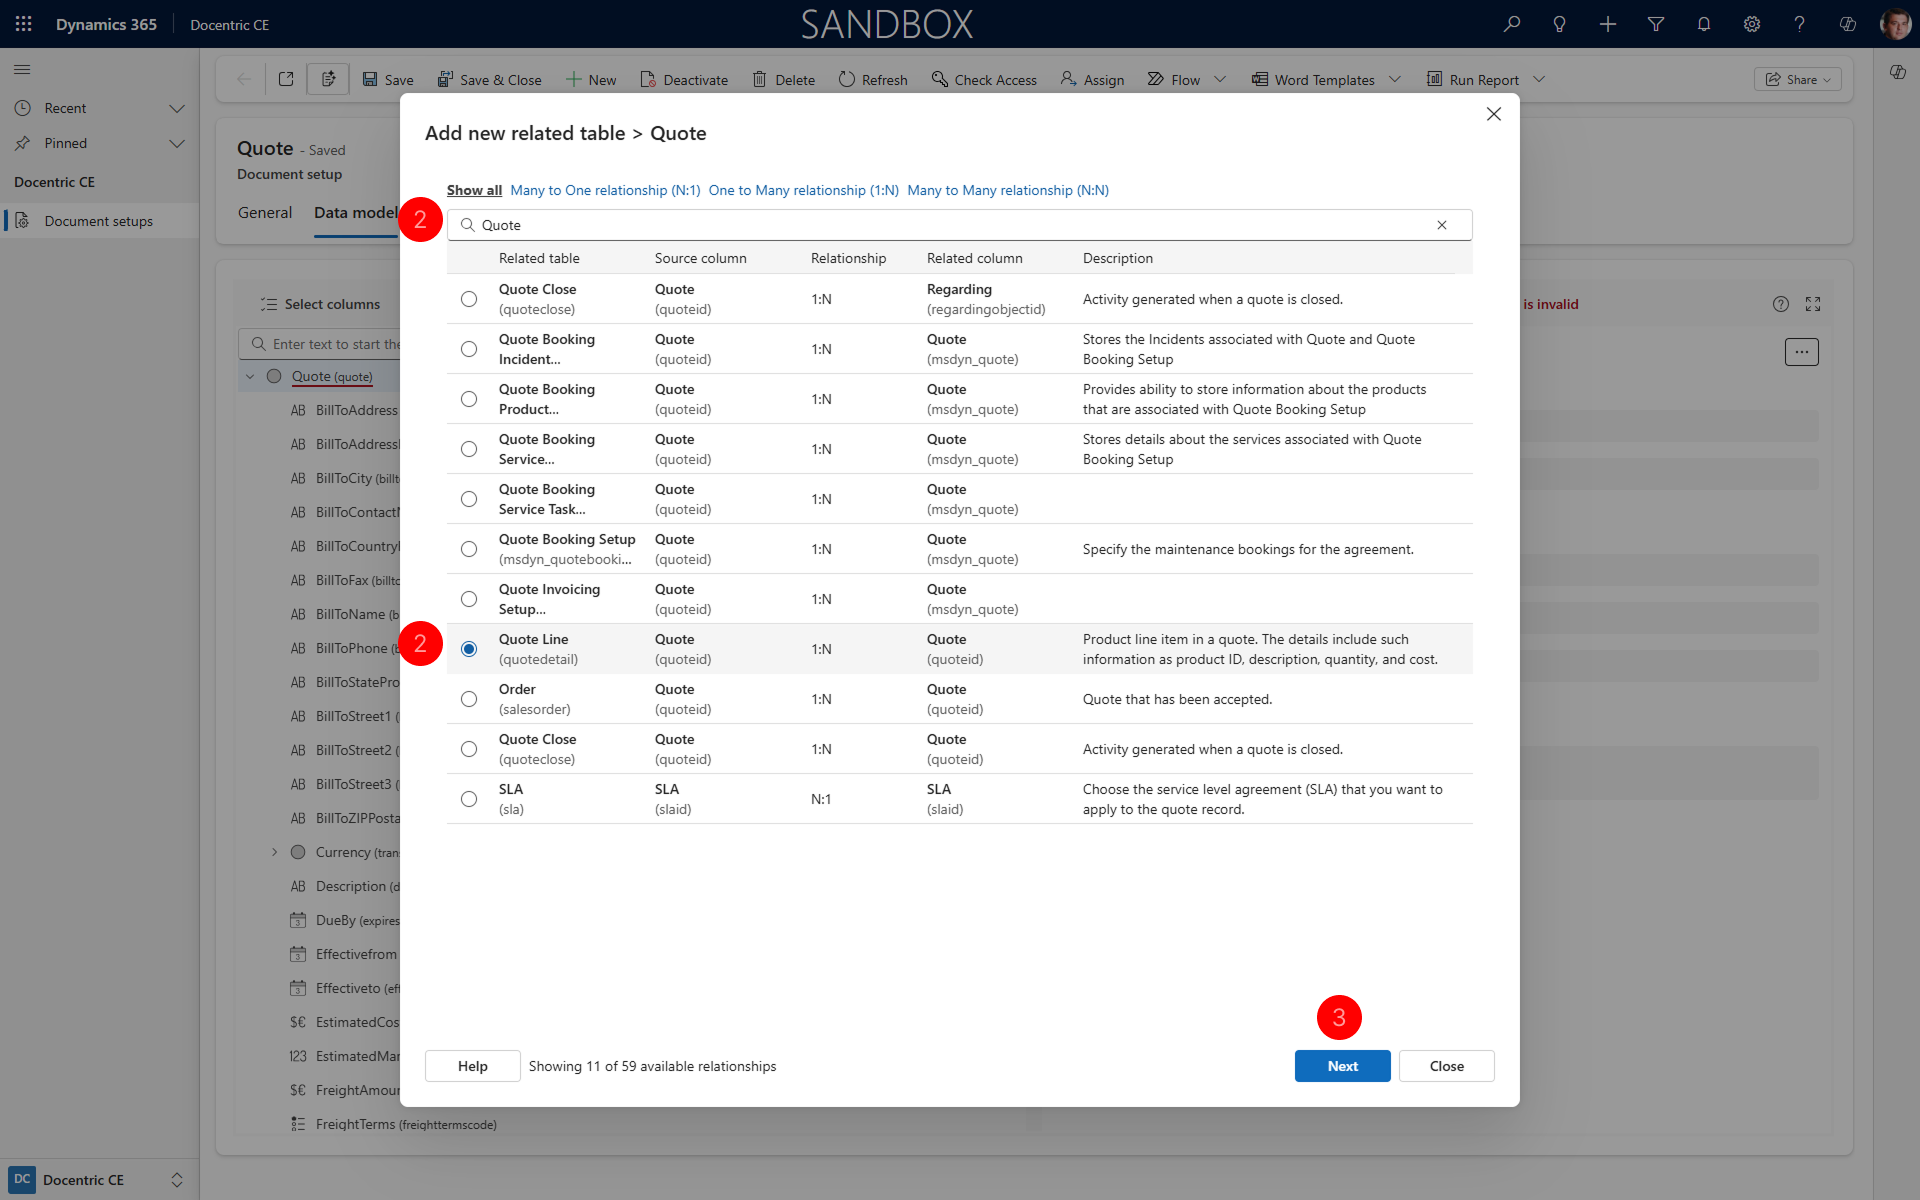Expand the Currency tree node
Screen dimensions: 1920x1200
[275, 852]
